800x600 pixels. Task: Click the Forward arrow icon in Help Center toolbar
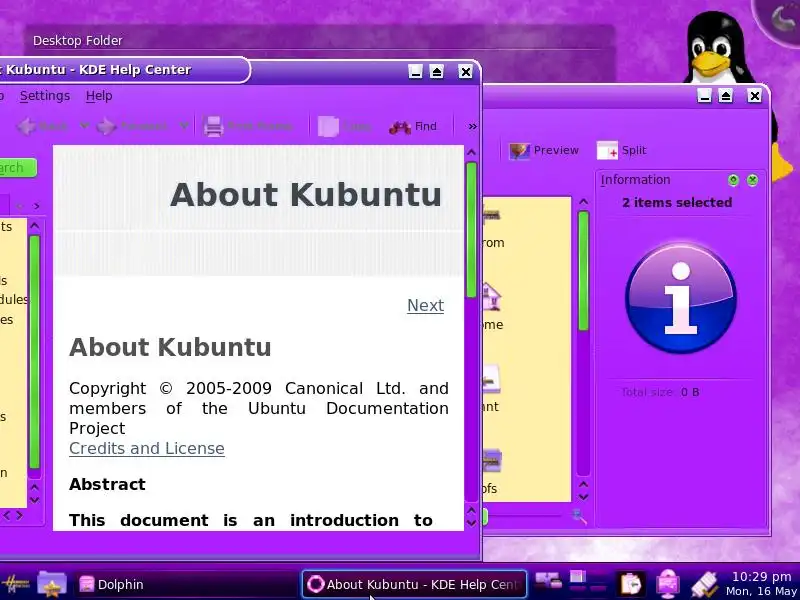(106, 126)
